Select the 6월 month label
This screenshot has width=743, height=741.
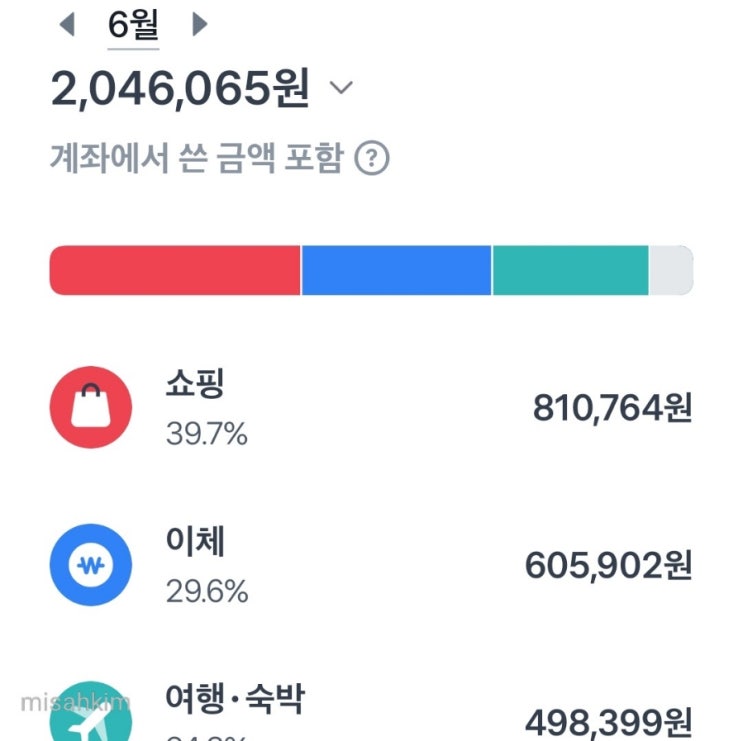(133, 24)
